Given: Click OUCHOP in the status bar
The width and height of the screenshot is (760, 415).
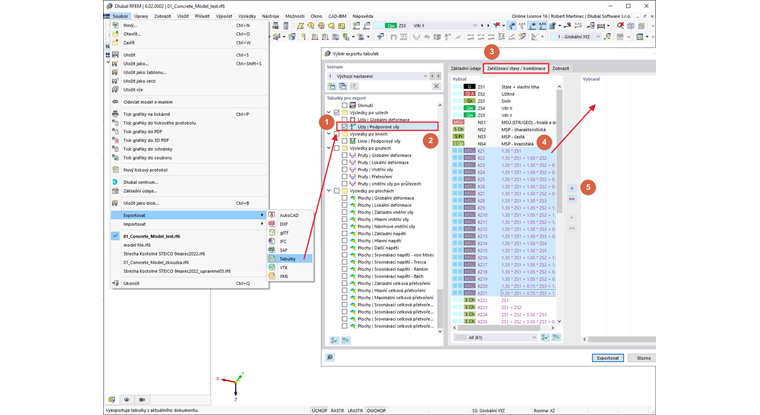Looking at the screenshot, I should point(376,410).
